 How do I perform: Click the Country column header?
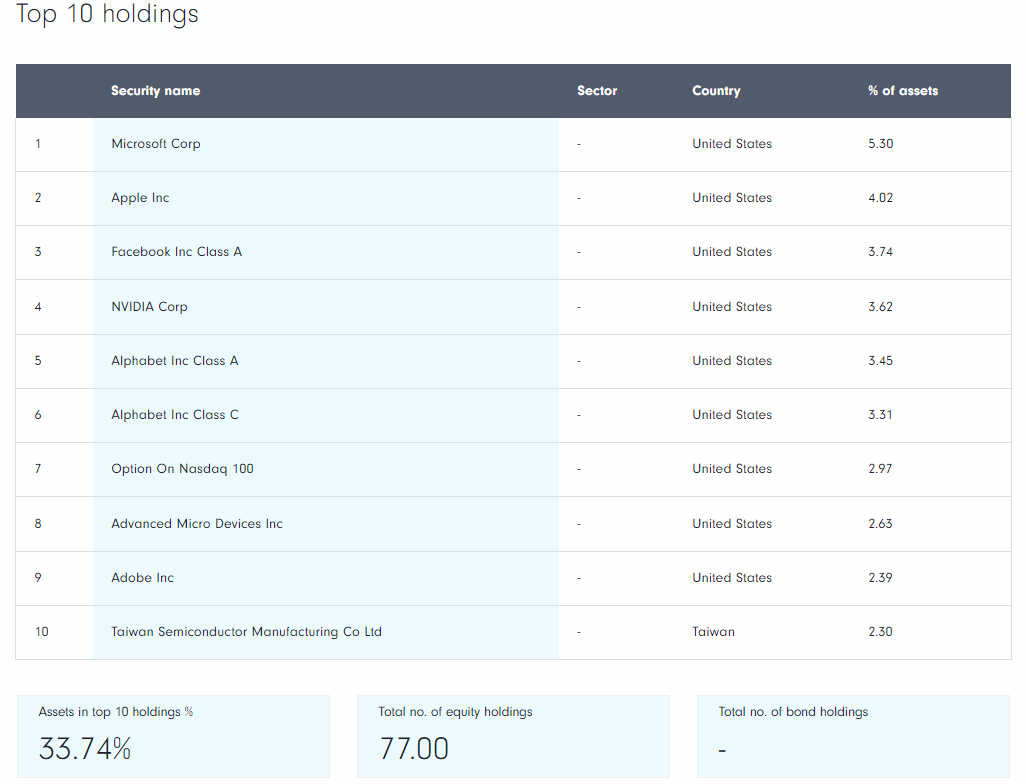[716, 91]
